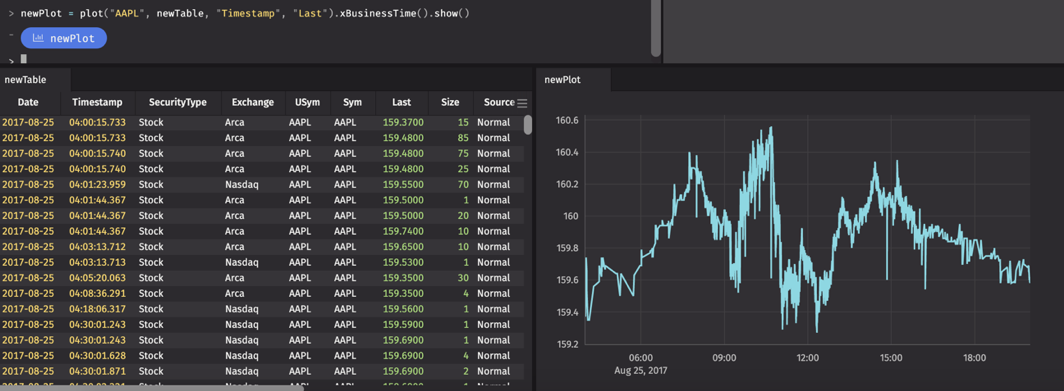
Task: Select Size cell with value 85
Action: click(463, 138)
